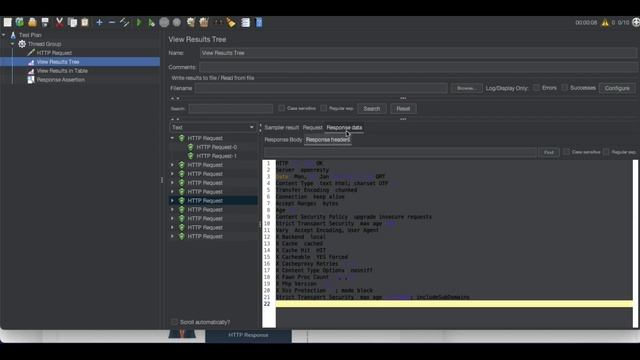Image resolution: width=640 pixels, height=360 pixels.
Task: Enable Scroll automatically checkbox
Action: [175, 322]
